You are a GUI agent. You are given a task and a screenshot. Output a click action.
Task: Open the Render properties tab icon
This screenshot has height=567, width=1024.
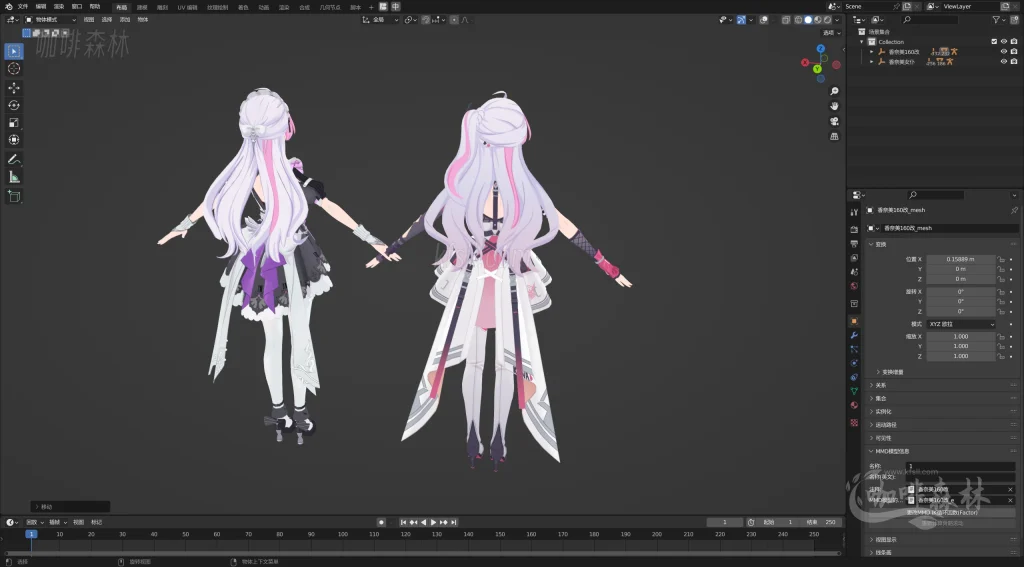point(854,229)
